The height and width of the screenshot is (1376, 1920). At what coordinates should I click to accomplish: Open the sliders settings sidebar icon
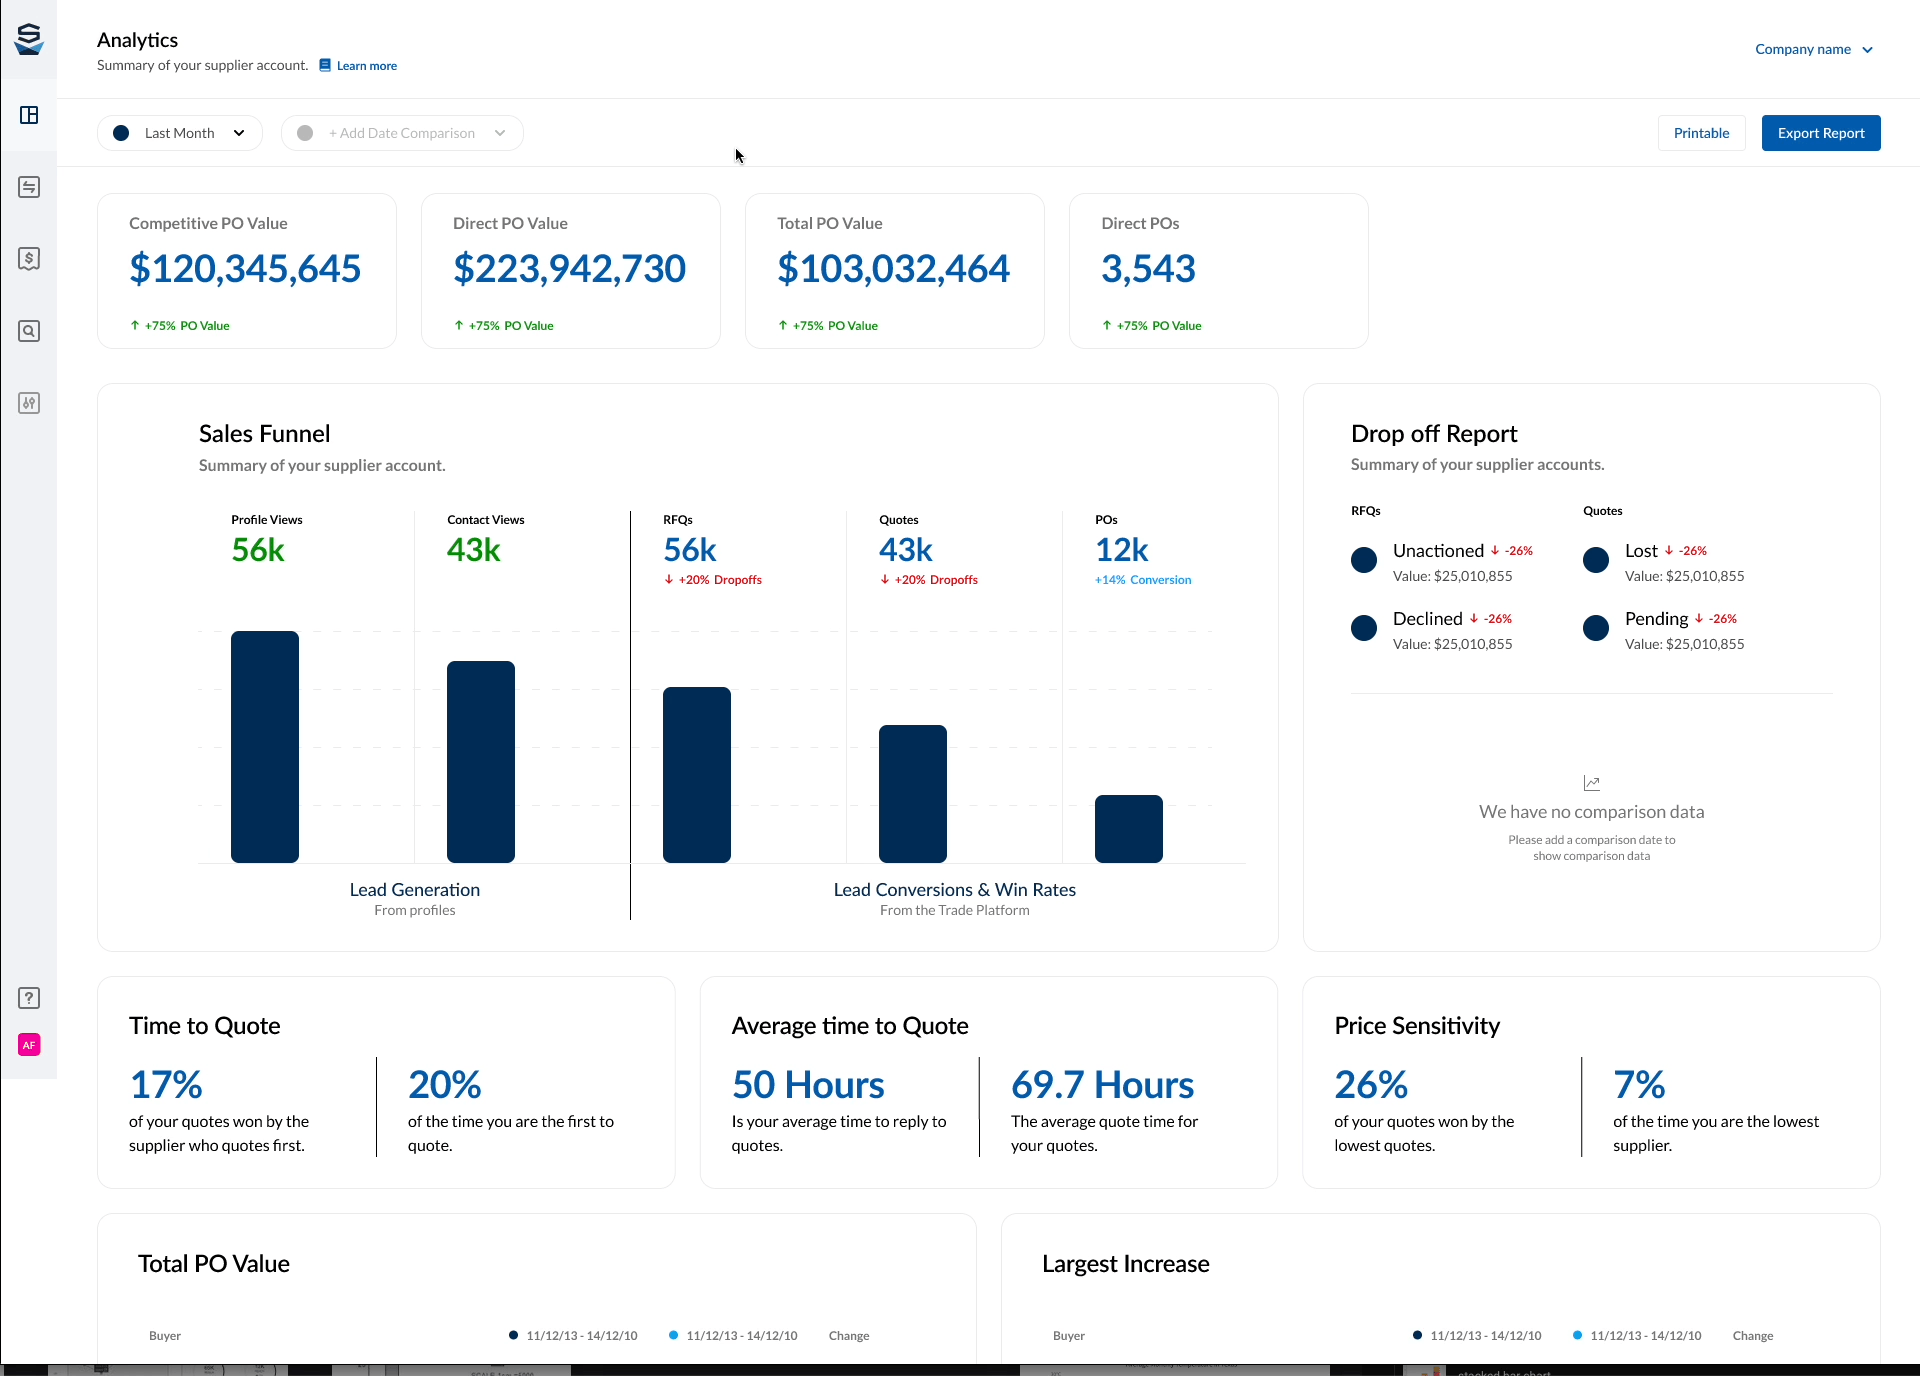[29, 403]
